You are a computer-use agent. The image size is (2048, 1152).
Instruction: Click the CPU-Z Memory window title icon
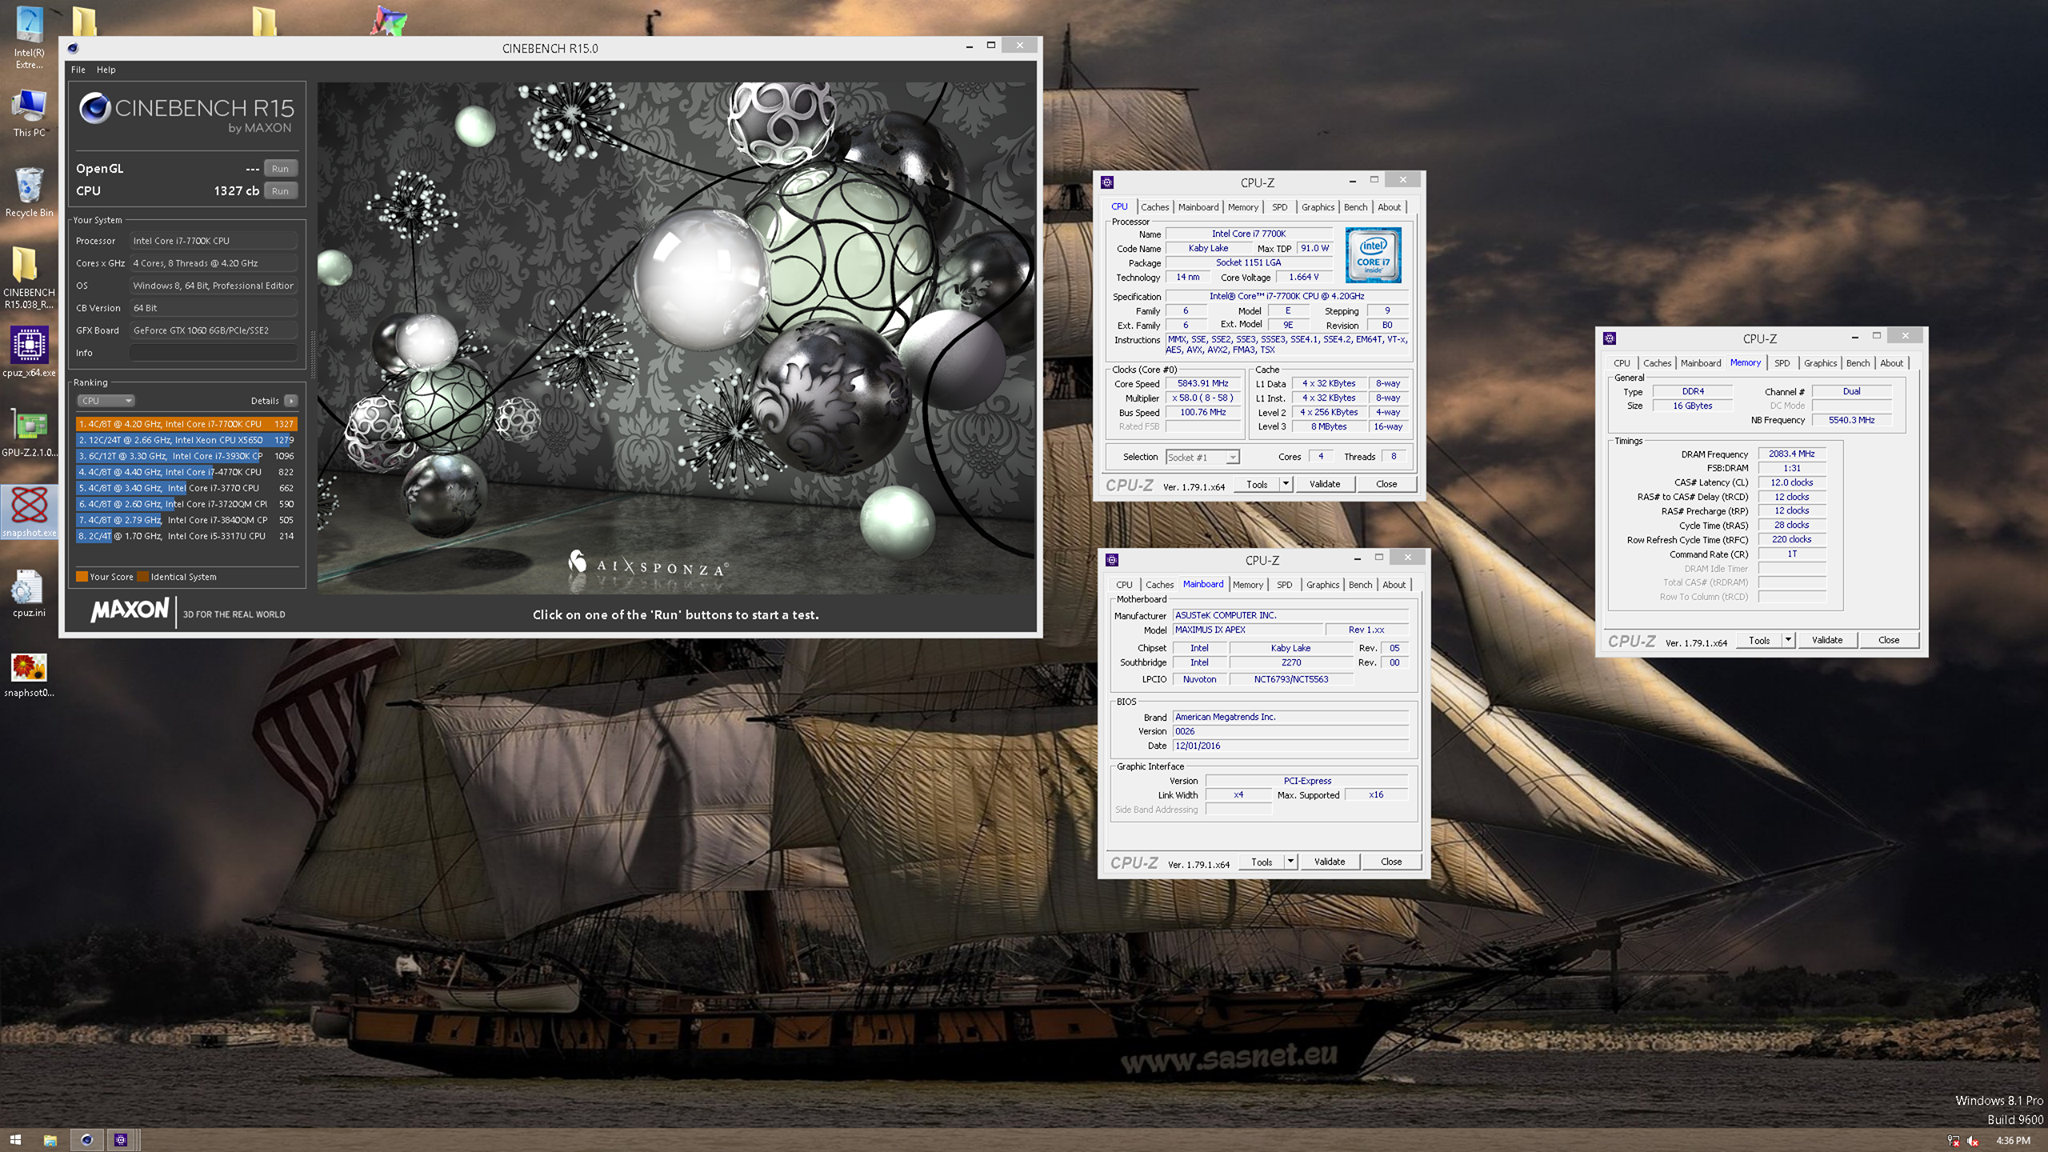point(1609,338)
